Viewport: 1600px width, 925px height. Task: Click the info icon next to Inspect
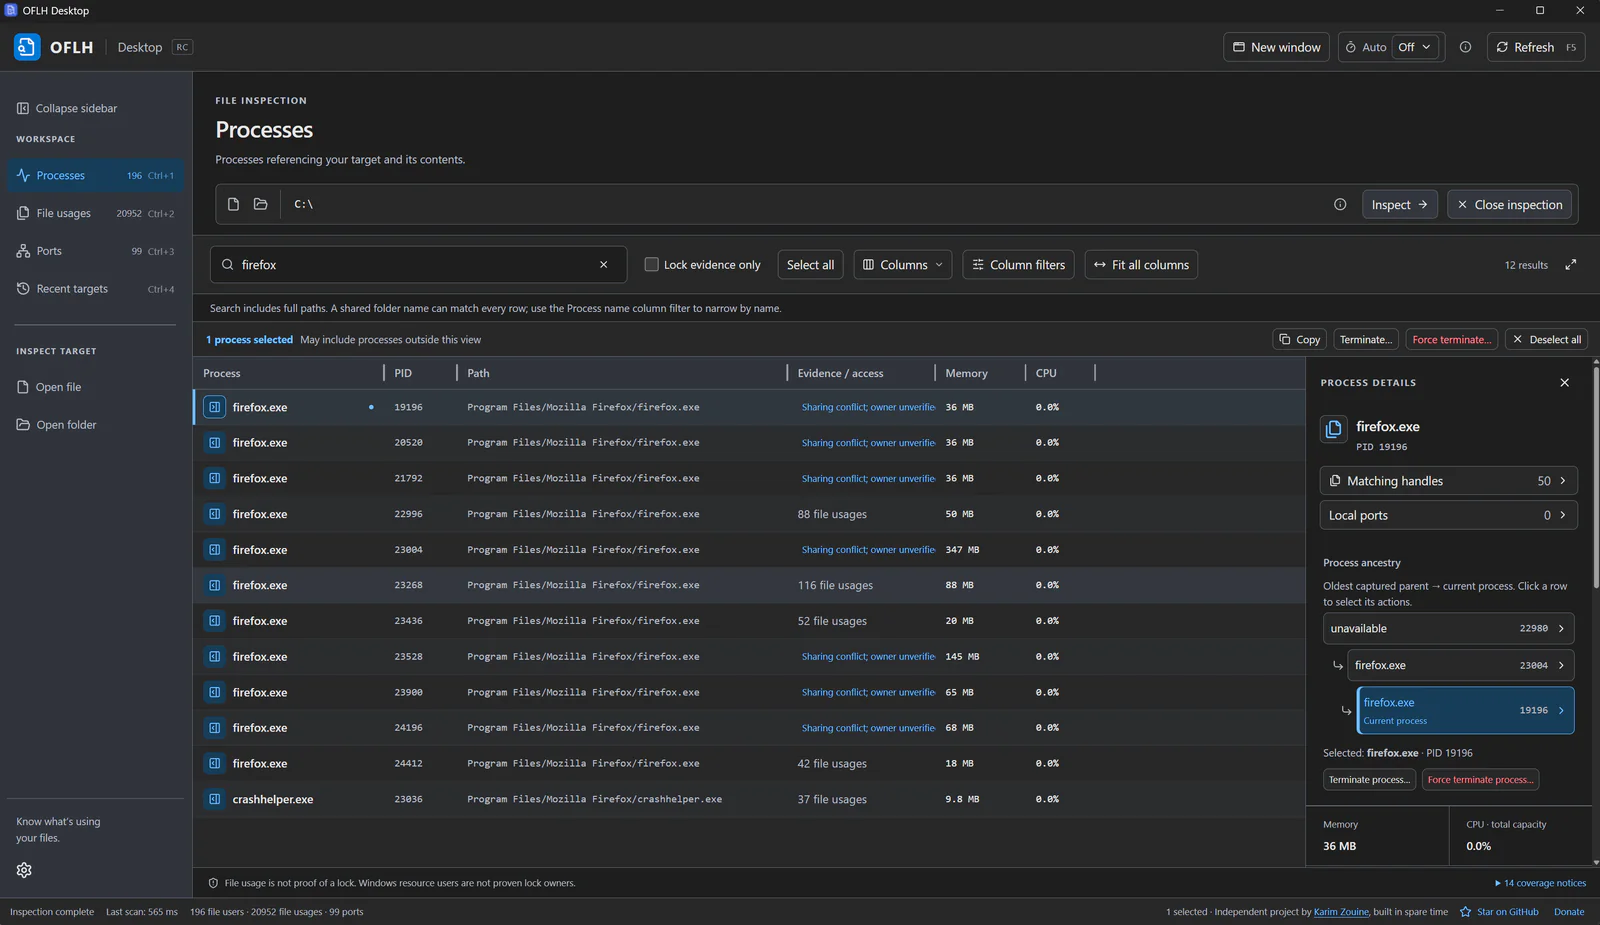pos(1340,204)
